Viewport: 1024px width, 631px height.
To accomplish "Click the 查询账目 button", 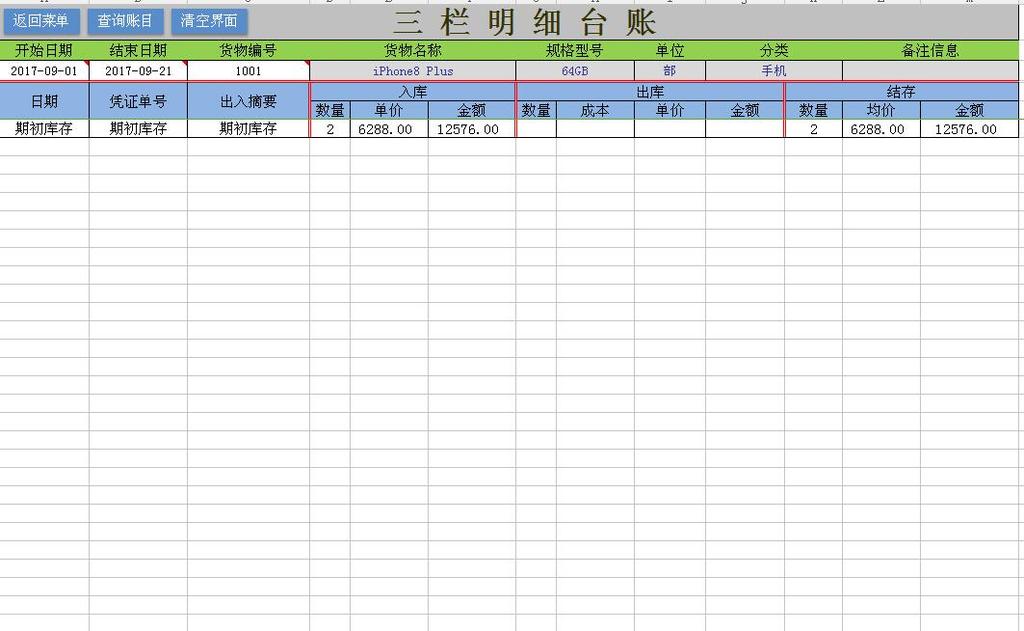I will pyautogui.click(x=123, y=19).
